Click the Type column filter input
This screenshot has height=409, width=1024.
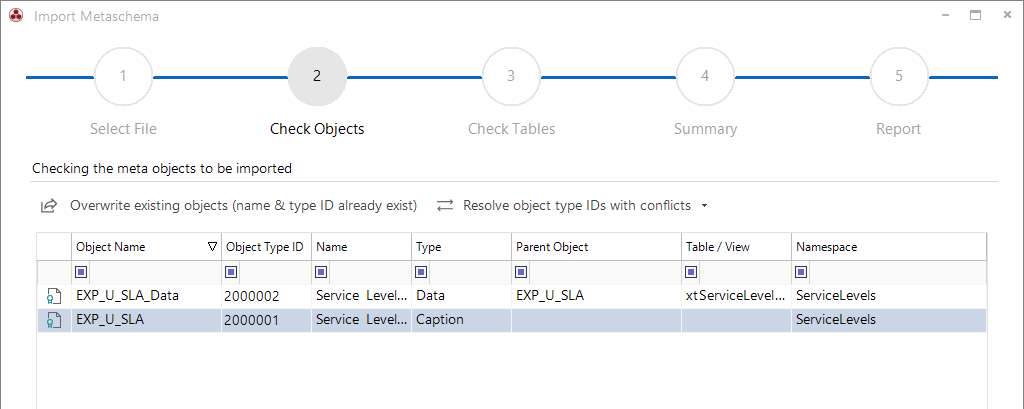coord(470,272)
